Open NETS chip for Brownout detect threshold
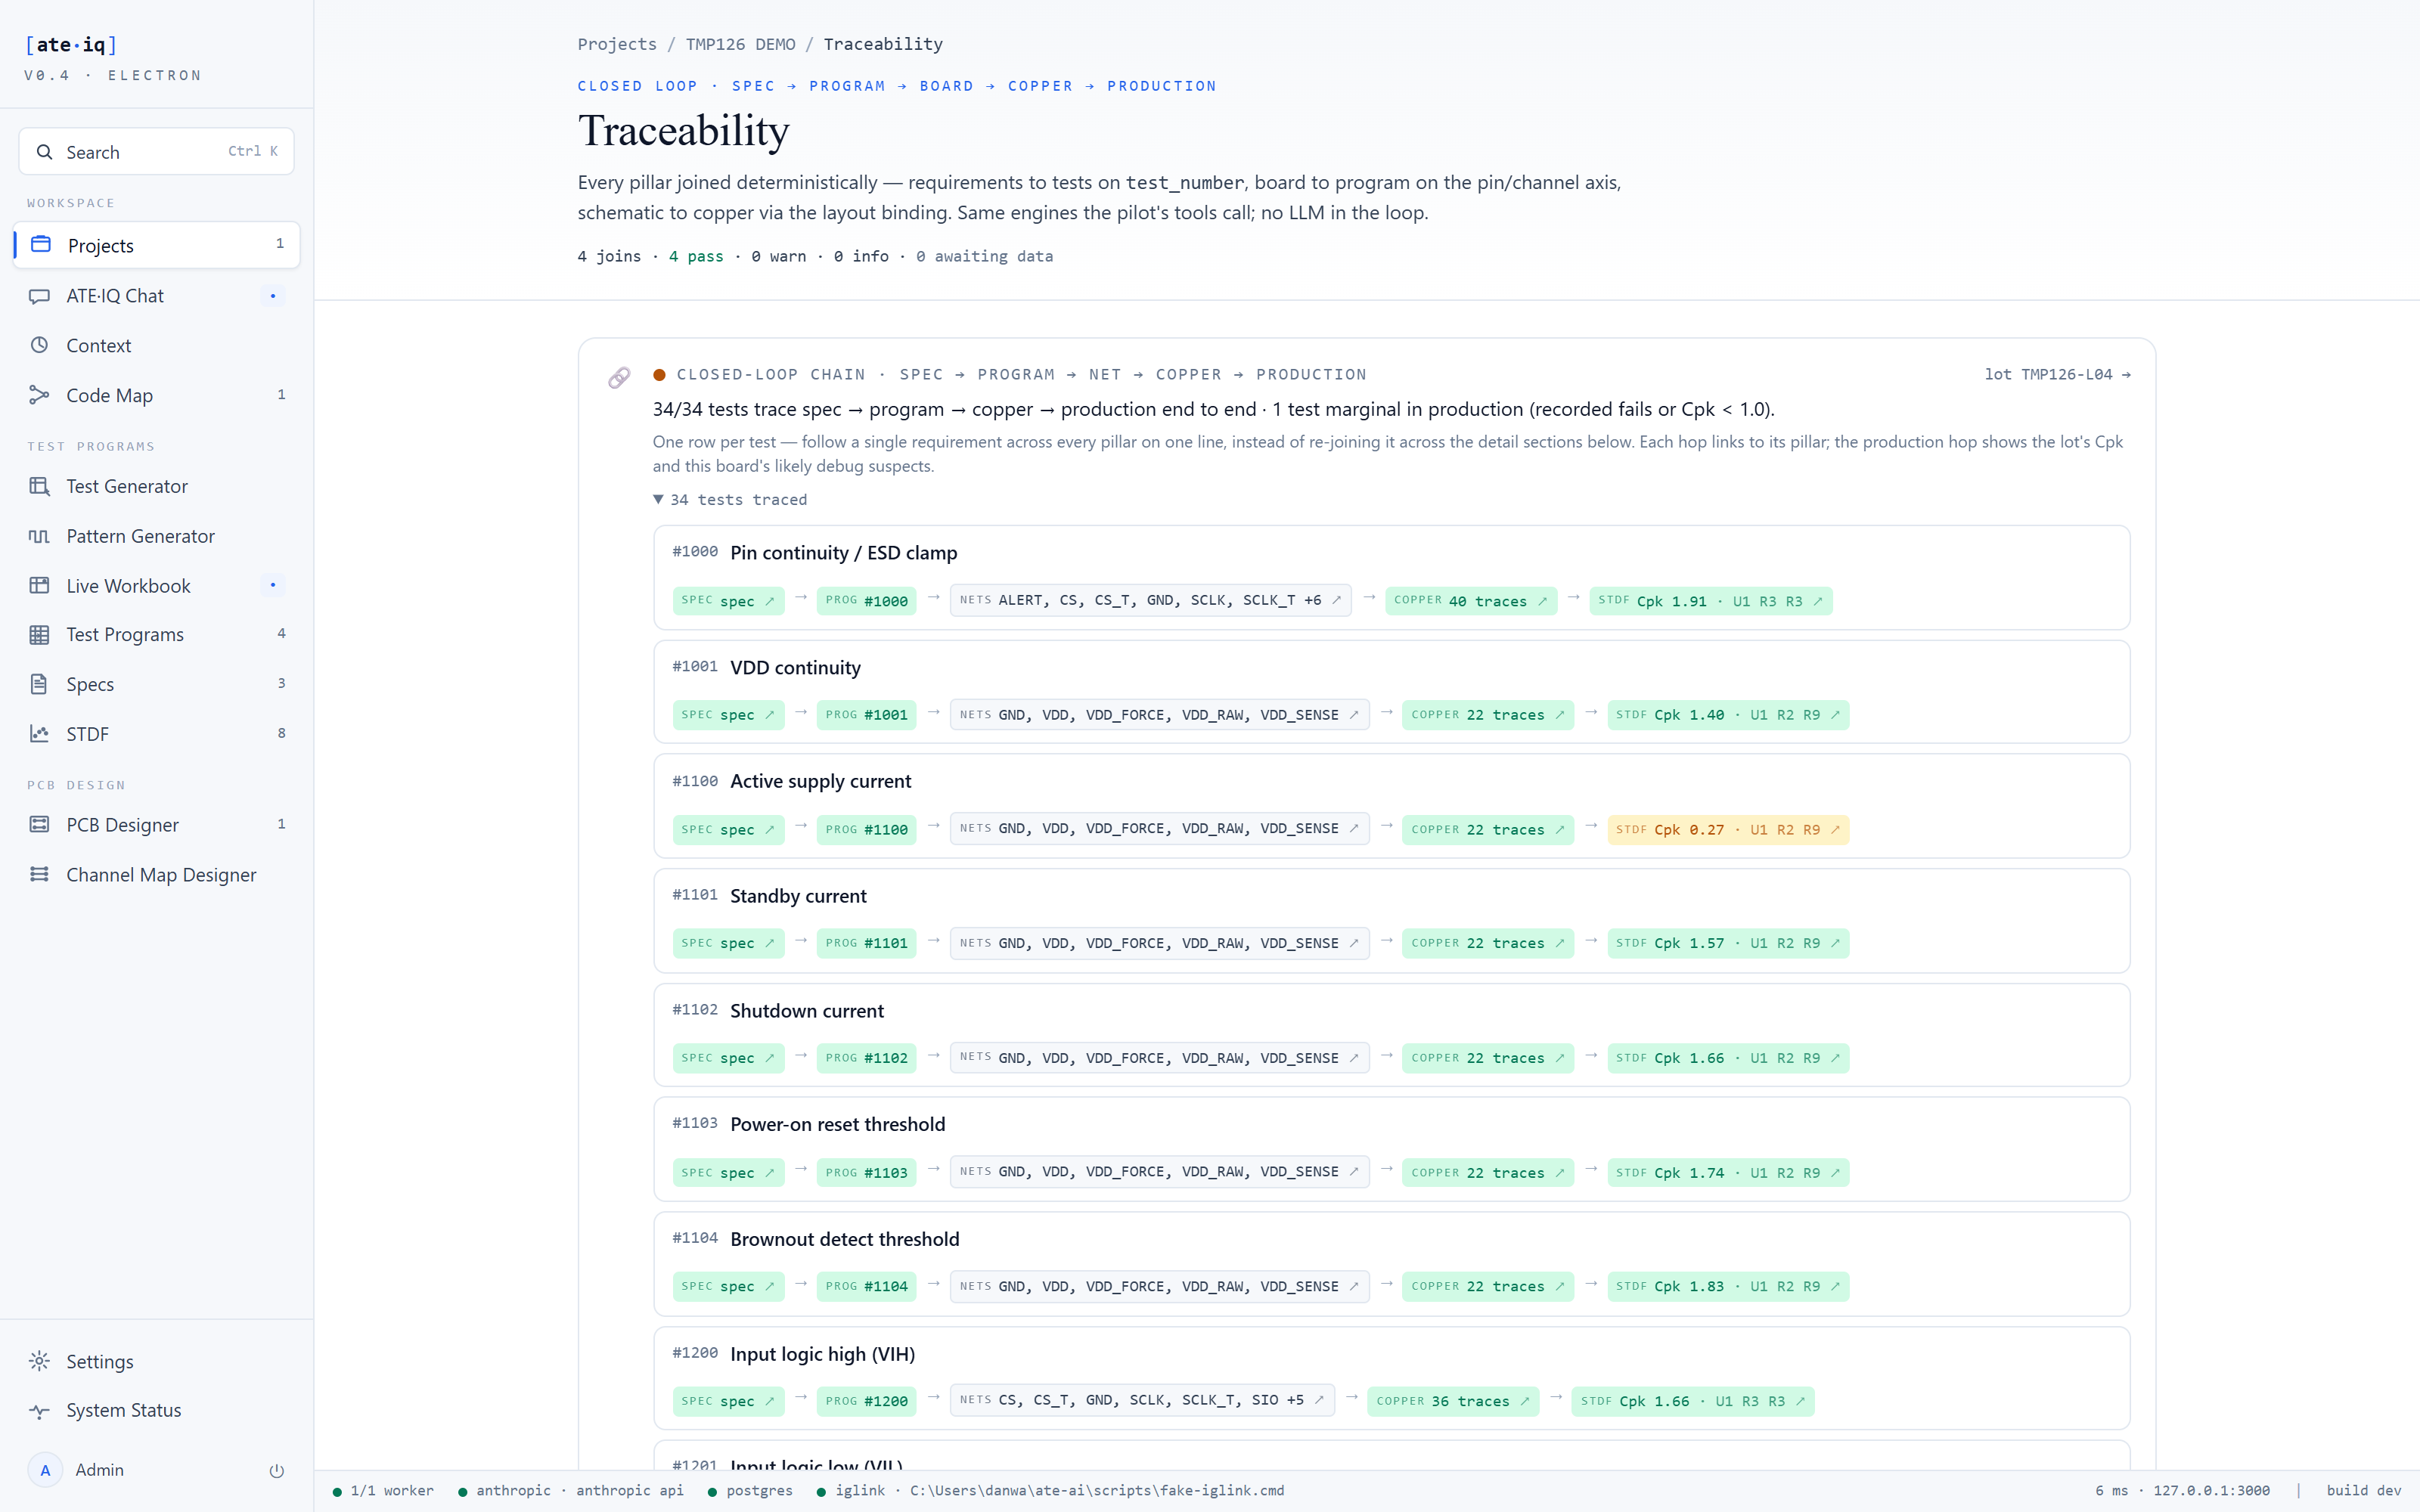2420x1512 pixels. coord(1159,1286)
